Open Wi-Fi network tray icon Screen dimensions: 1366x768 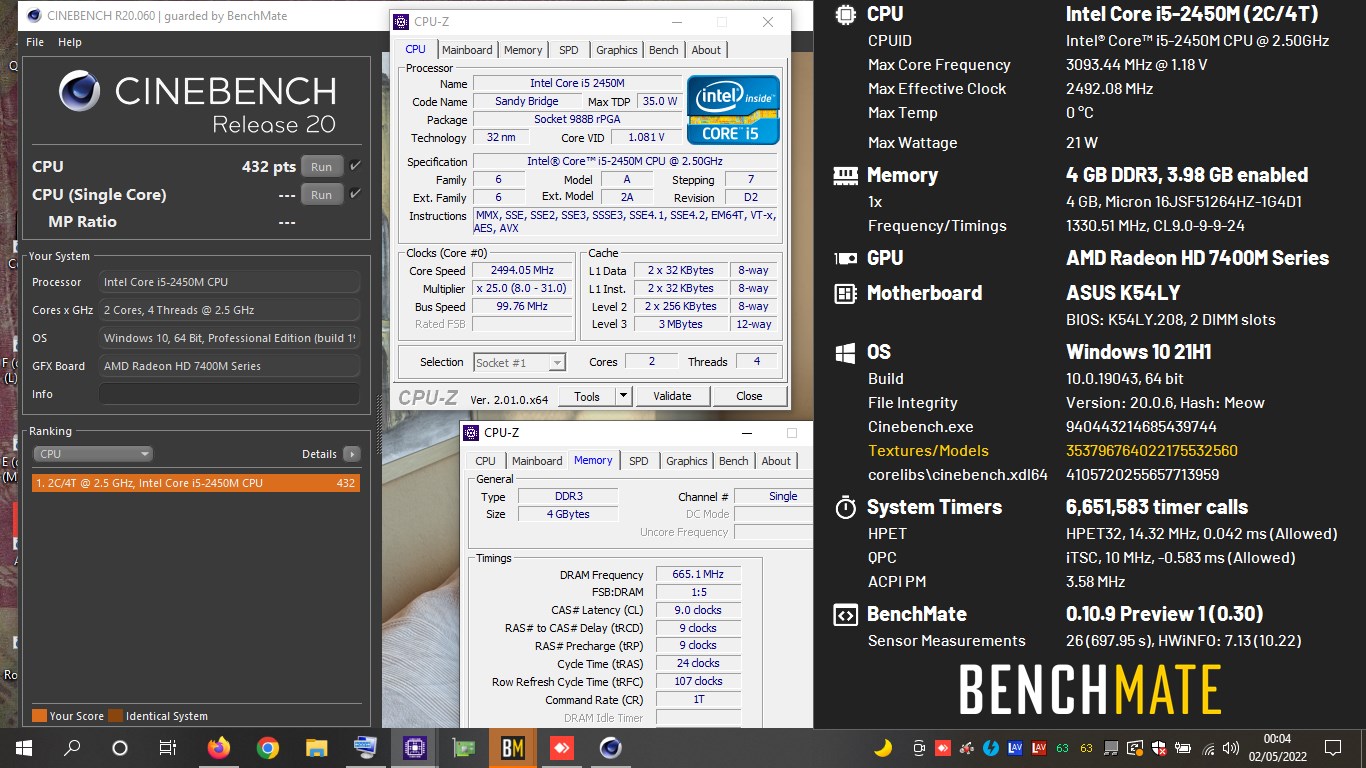1208,747
